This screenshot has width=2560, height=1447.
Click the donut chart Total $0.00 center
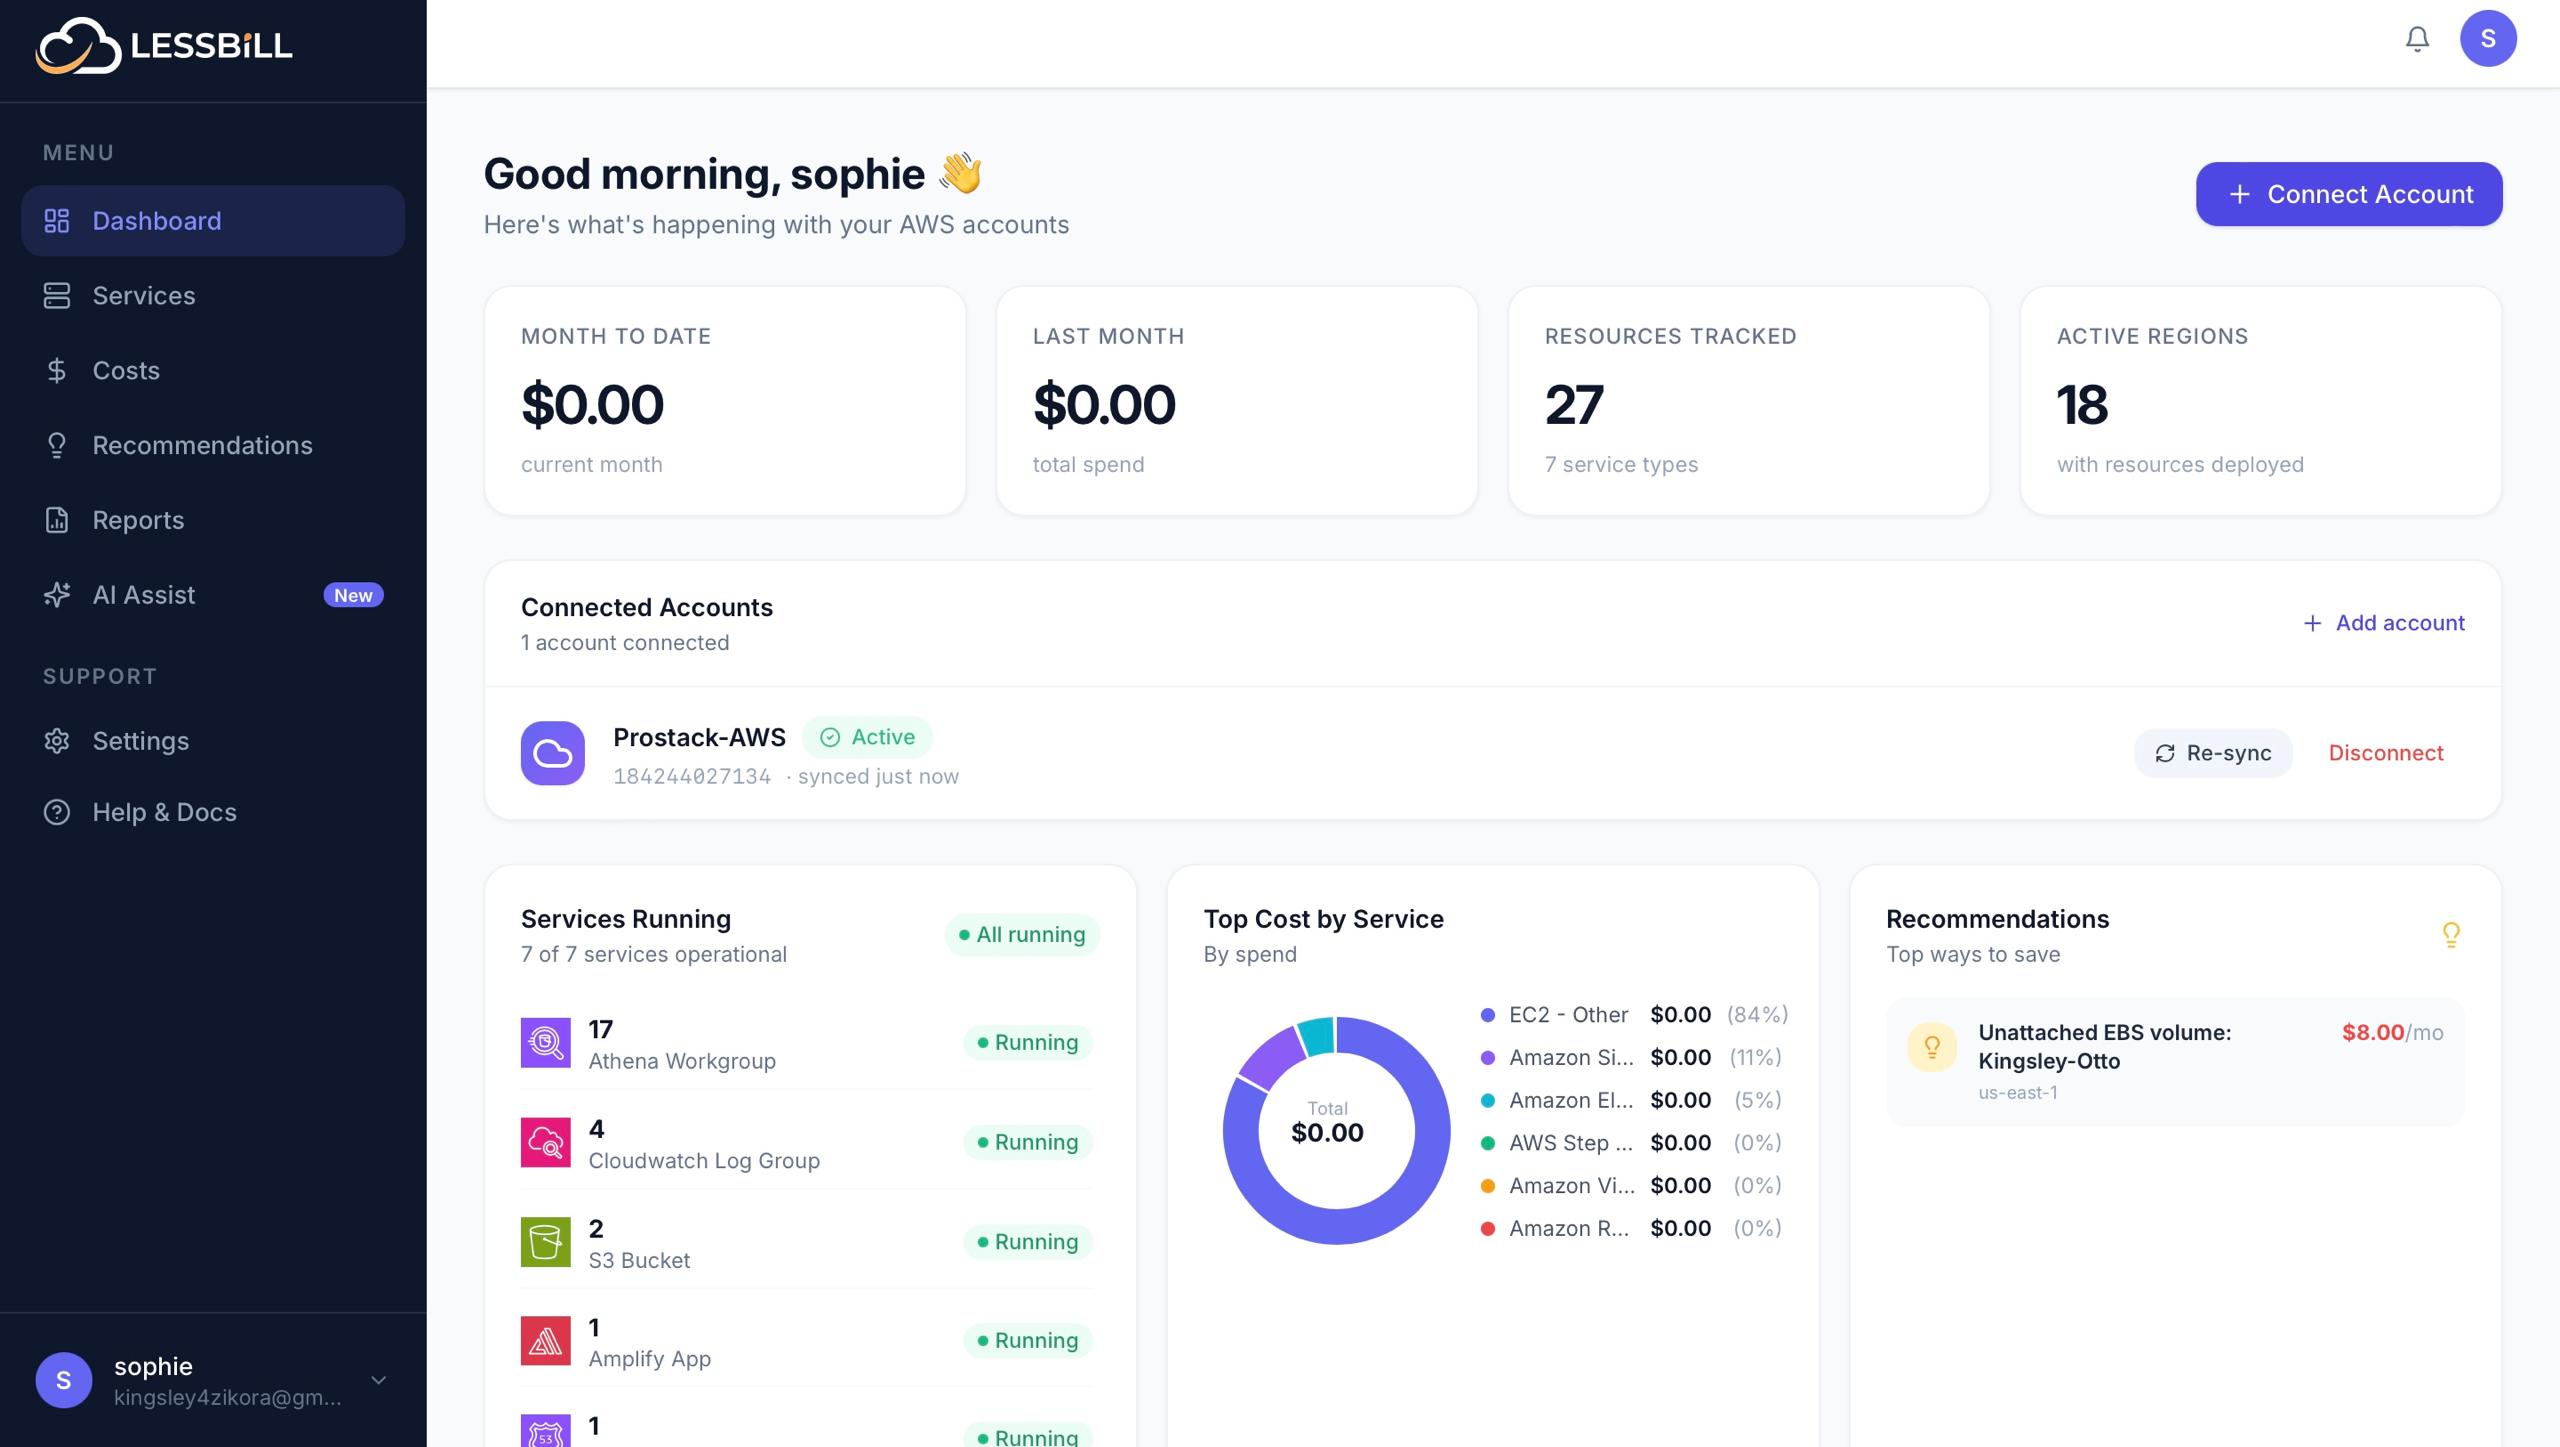point(1328,1123)
